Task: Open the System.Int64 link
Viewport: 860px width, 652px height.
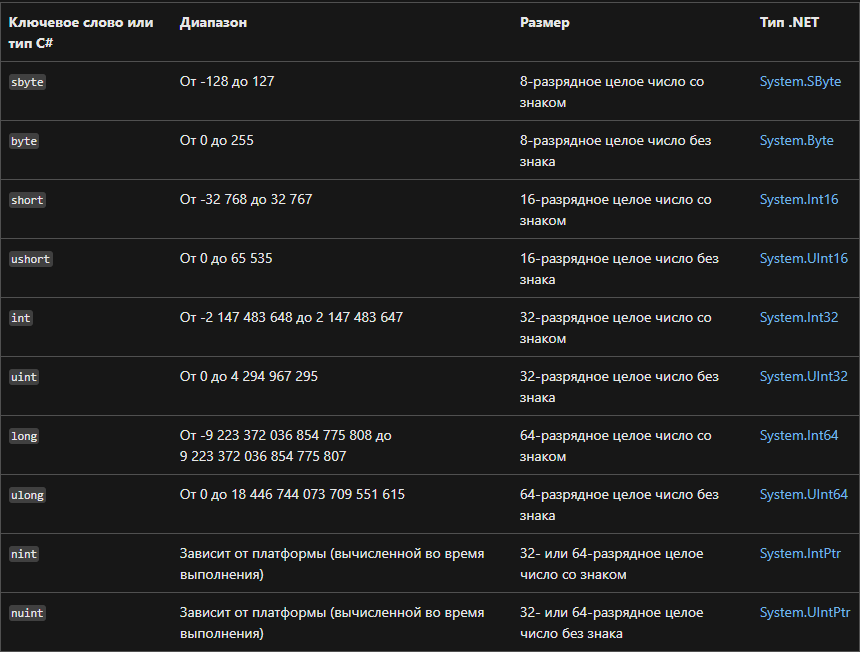Action: tap(798, 436)
